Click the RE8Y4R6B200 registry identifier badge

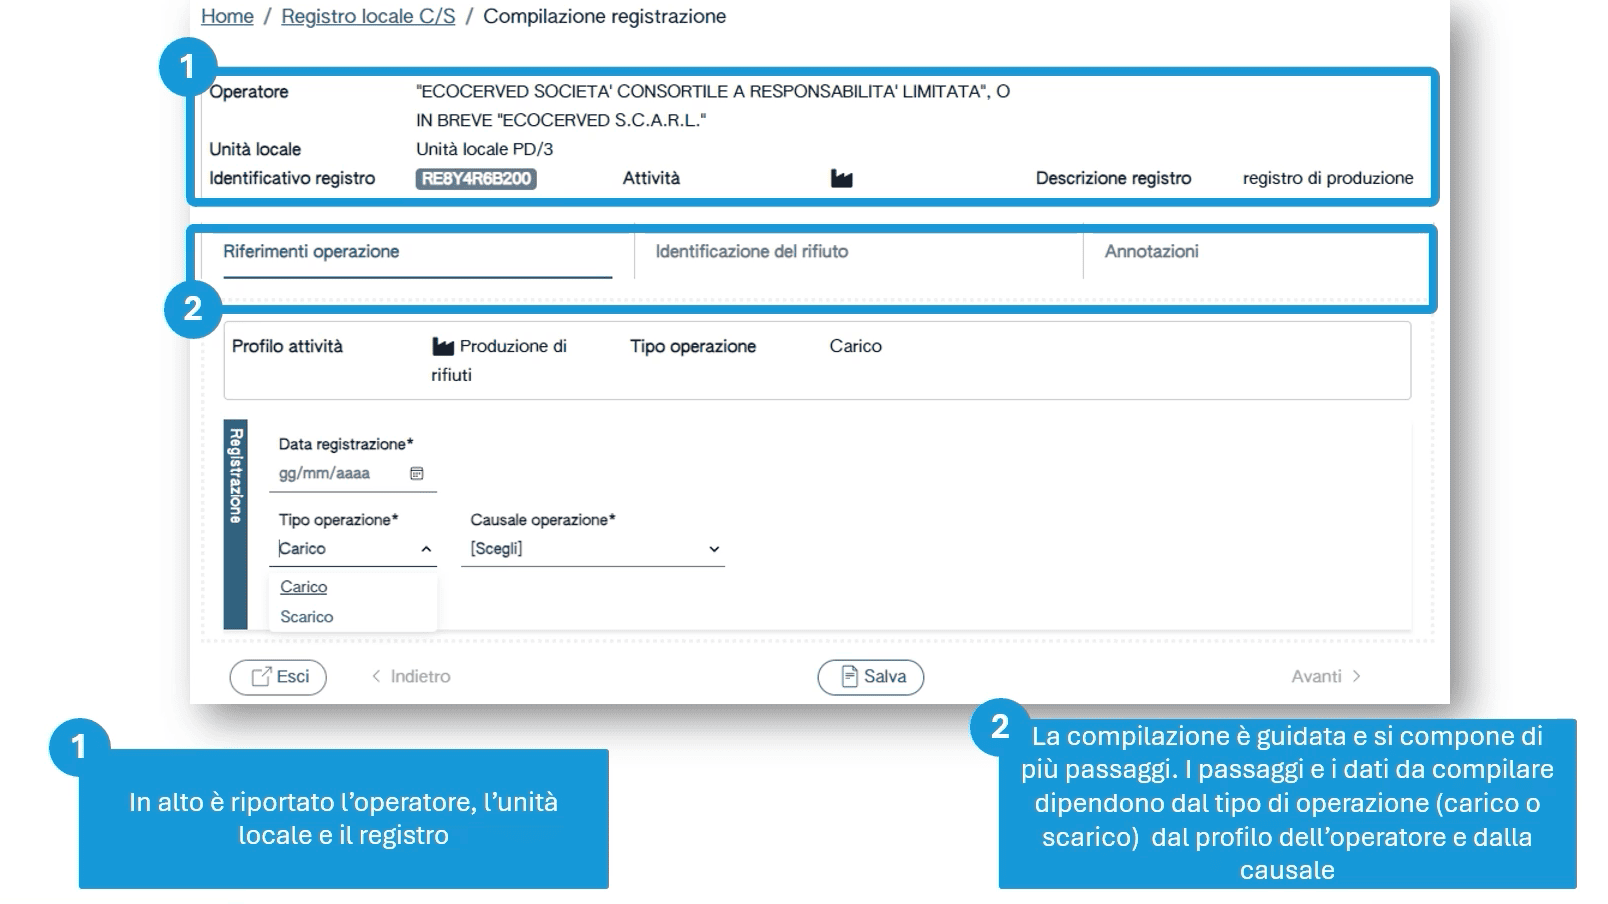[x=476, y=179]
